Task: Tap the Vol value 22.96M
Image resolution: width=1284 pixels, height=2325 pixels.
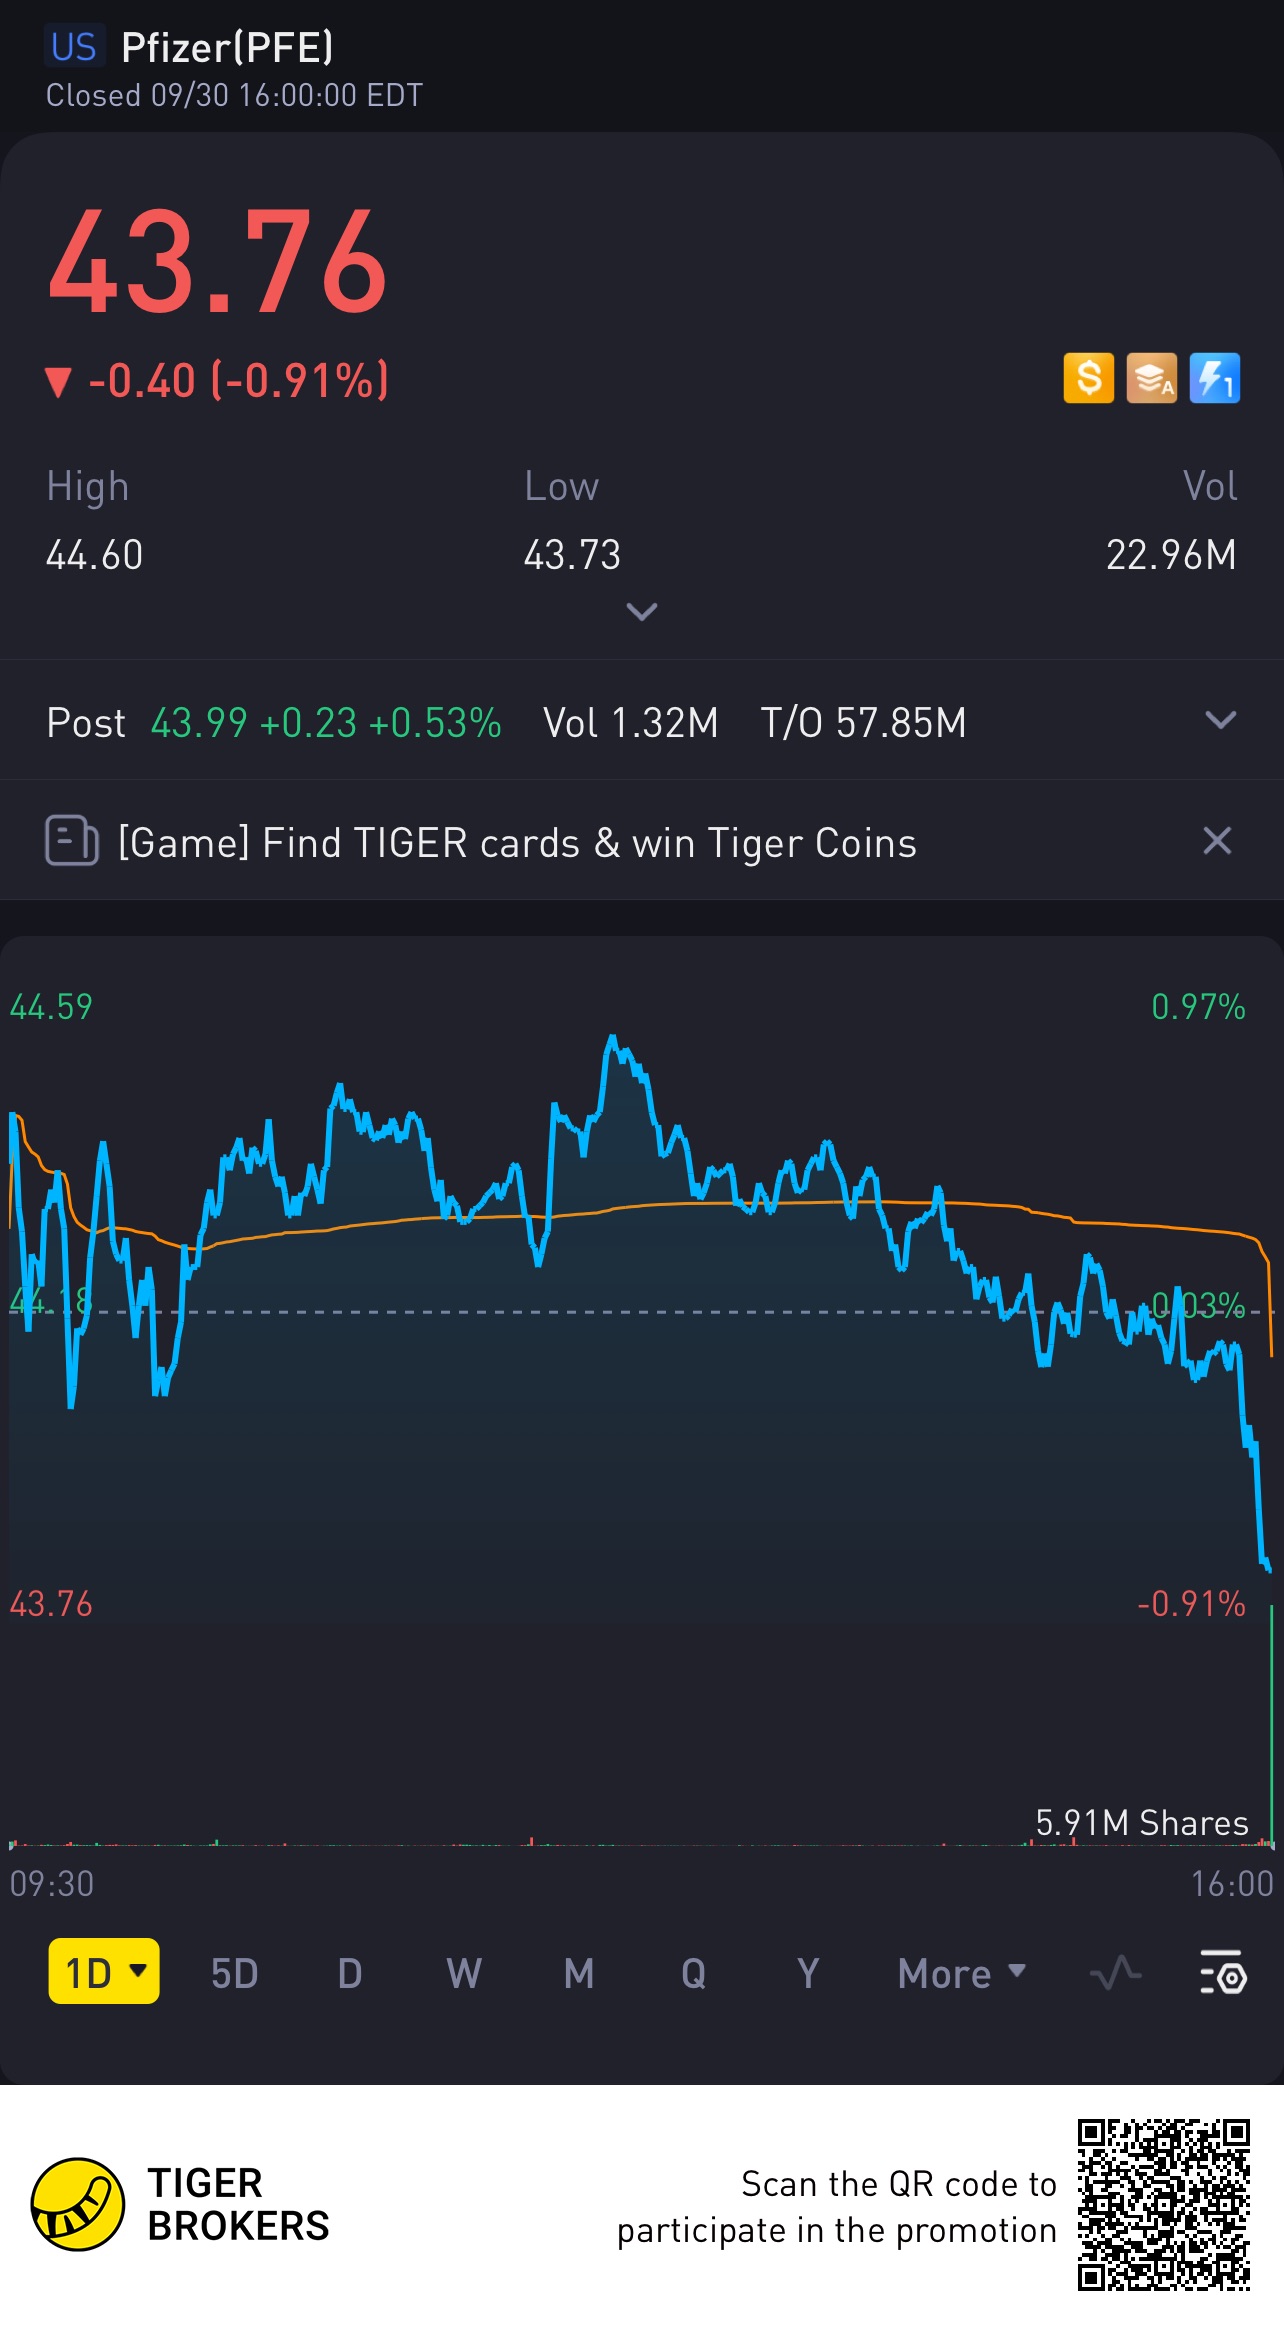Action: click(1171, 555)
